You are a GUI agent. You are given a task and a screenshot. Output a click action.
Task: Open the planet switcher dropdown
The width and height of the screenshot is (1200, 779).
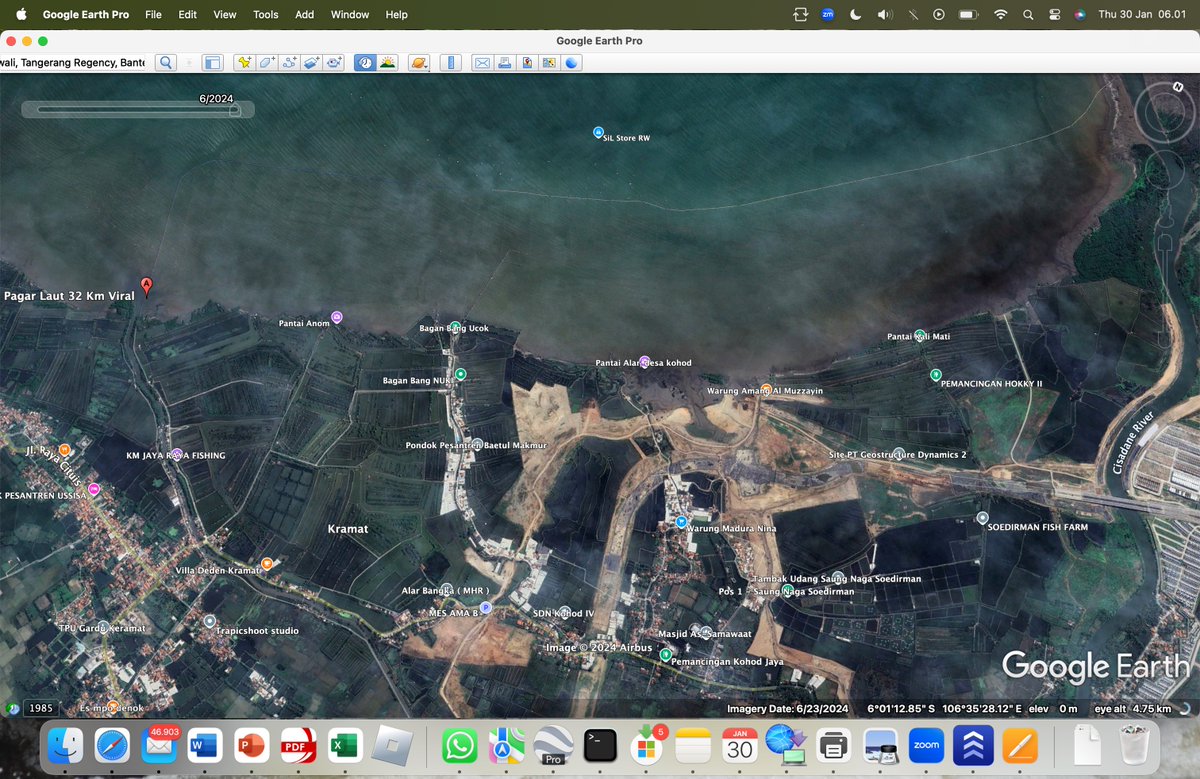pos(419,62)
